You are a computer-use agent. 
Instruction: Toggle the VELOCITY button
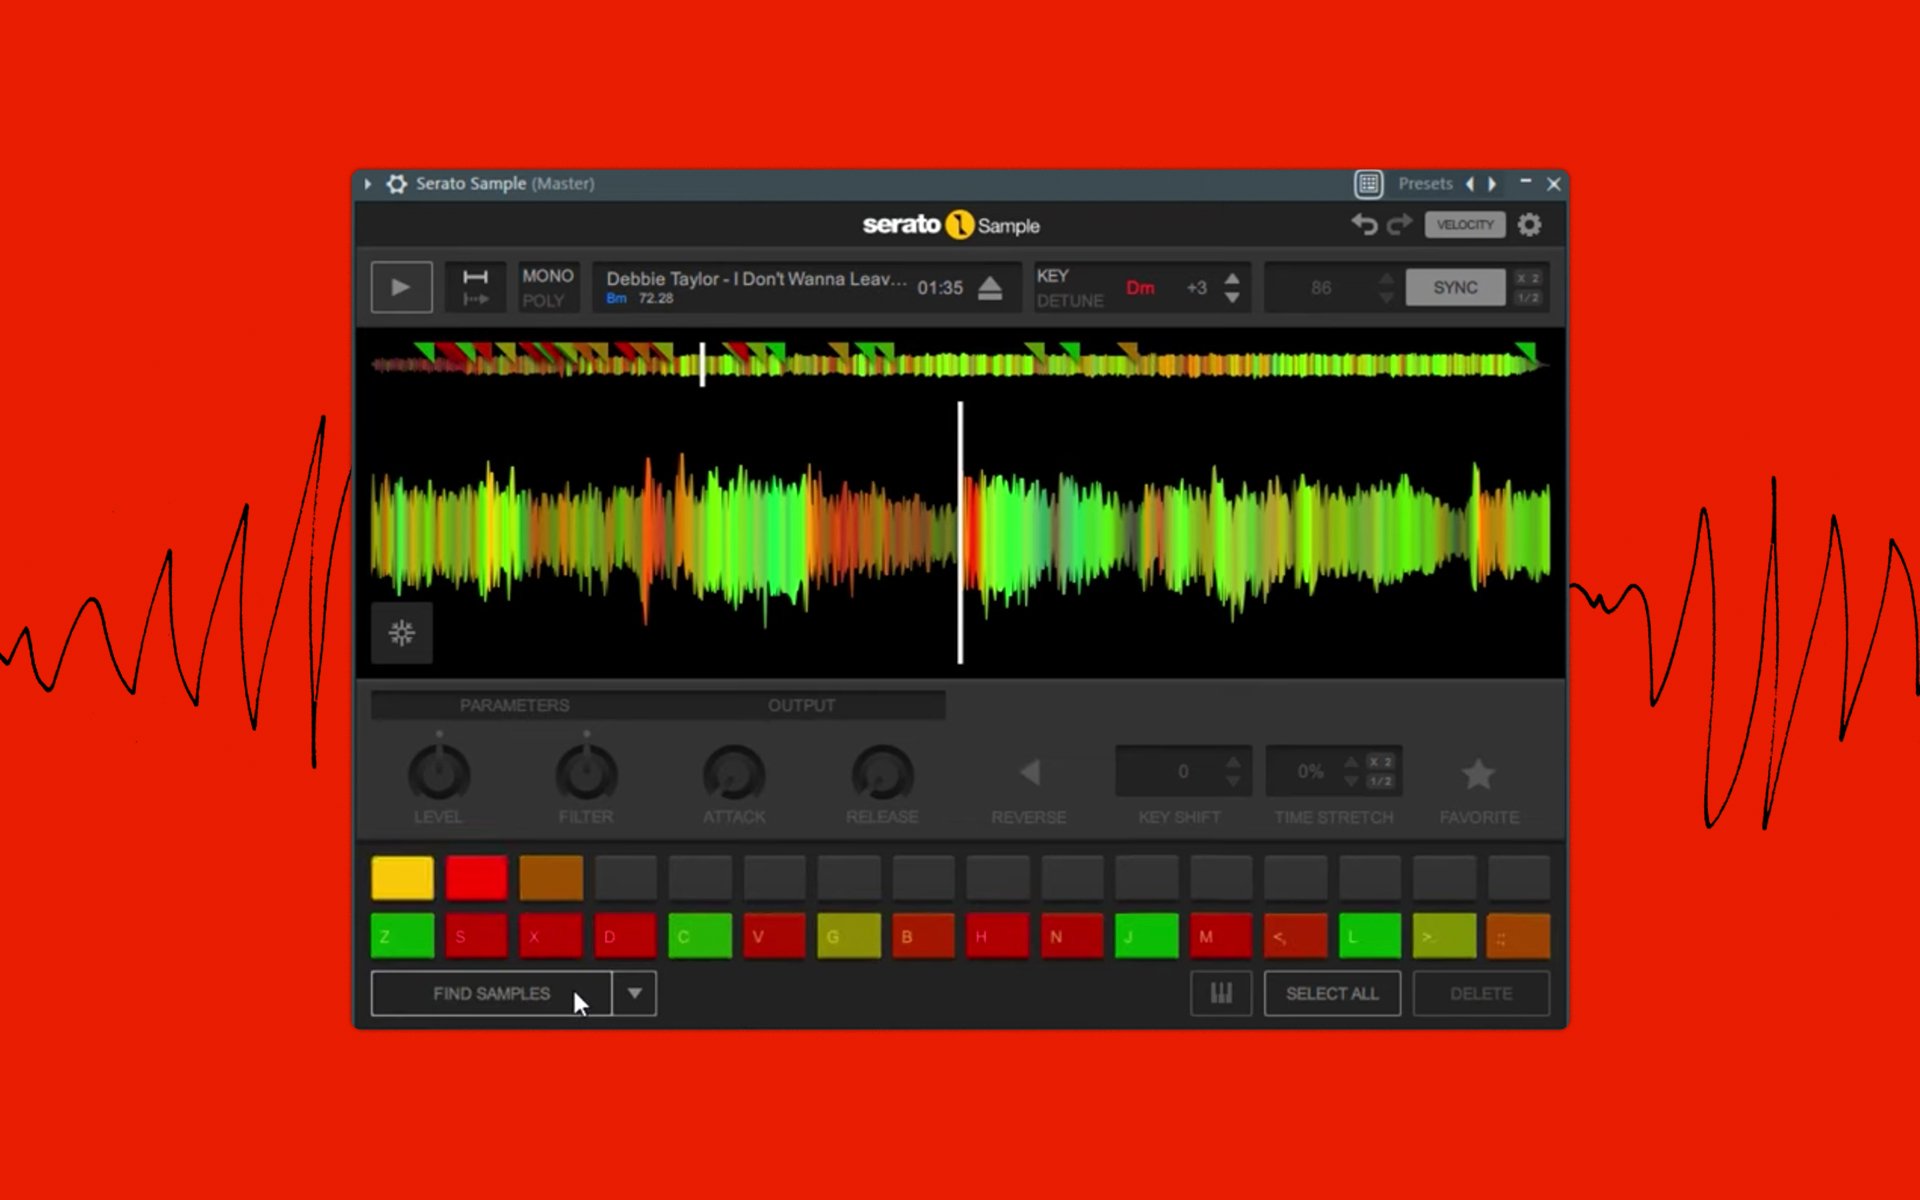(x=1464, y=225)
